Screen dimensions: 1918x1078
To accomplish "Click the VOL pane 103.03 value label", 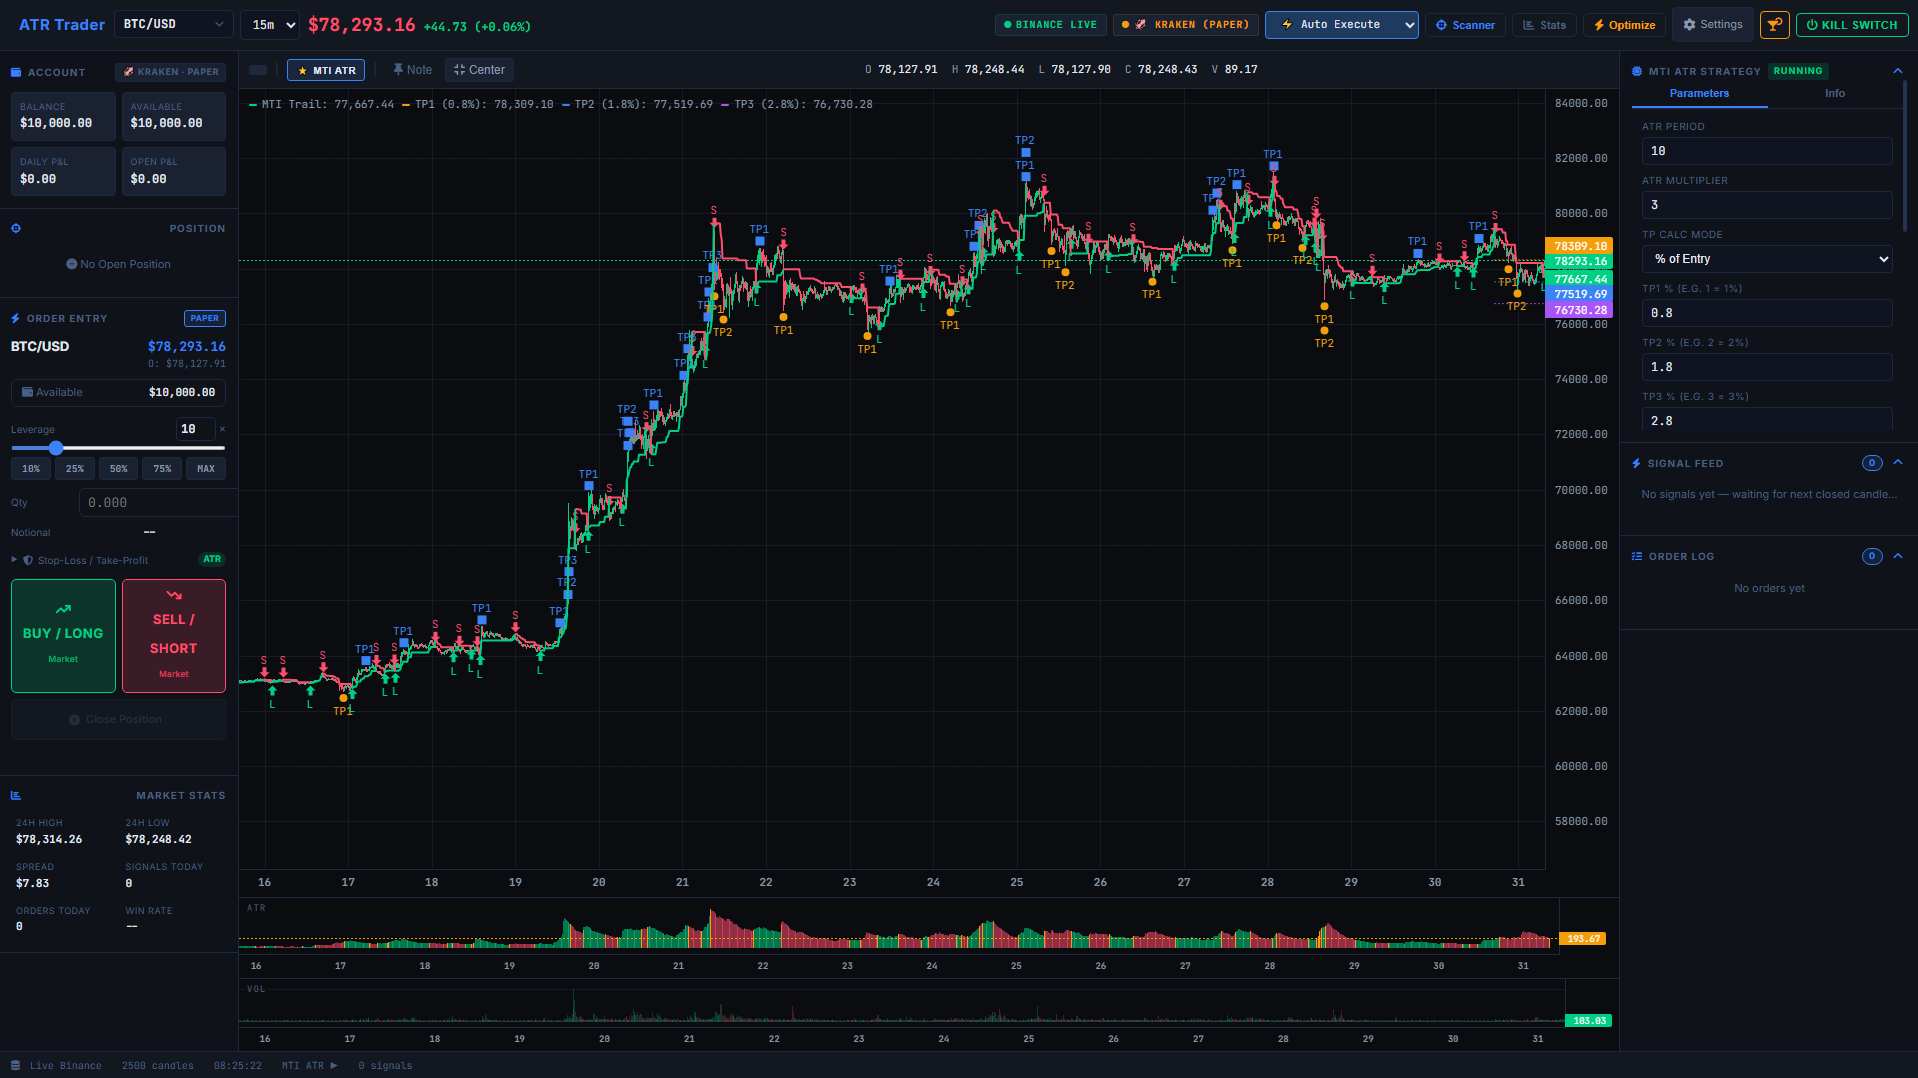I will coord(1588,1021).
